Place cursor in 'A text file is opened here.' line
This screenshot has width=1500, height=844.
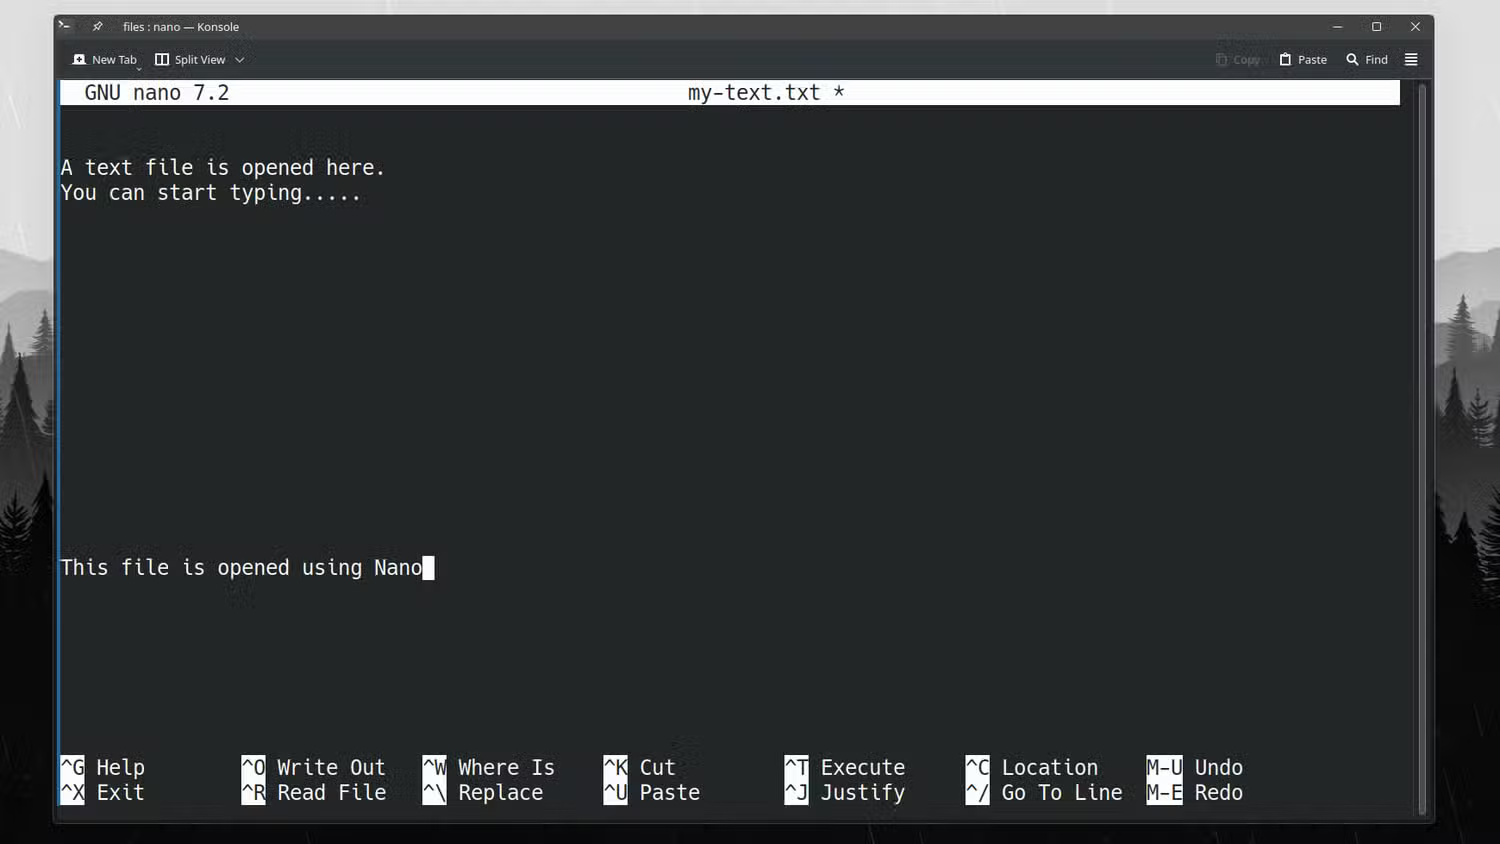tap(222, 168)
